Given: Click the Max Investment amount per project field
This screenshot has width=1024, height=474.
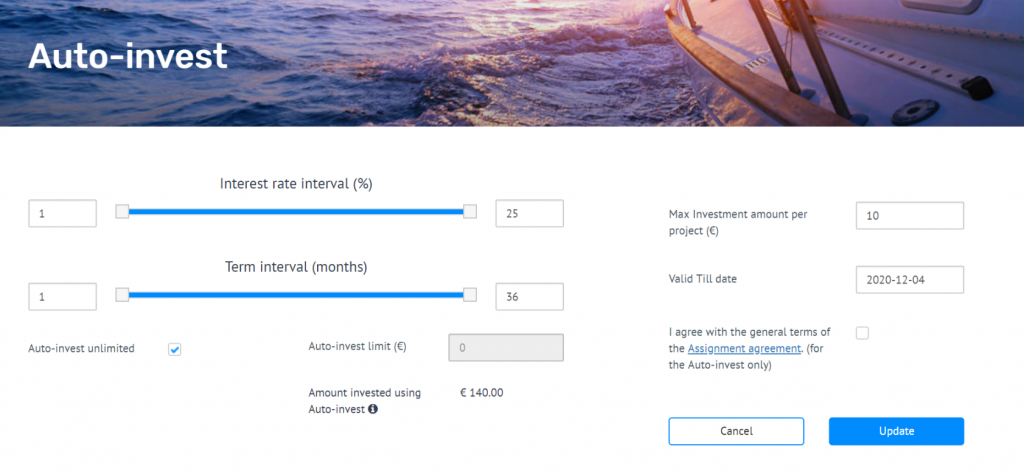Looking at the screenshot, I should pos(909,215).
